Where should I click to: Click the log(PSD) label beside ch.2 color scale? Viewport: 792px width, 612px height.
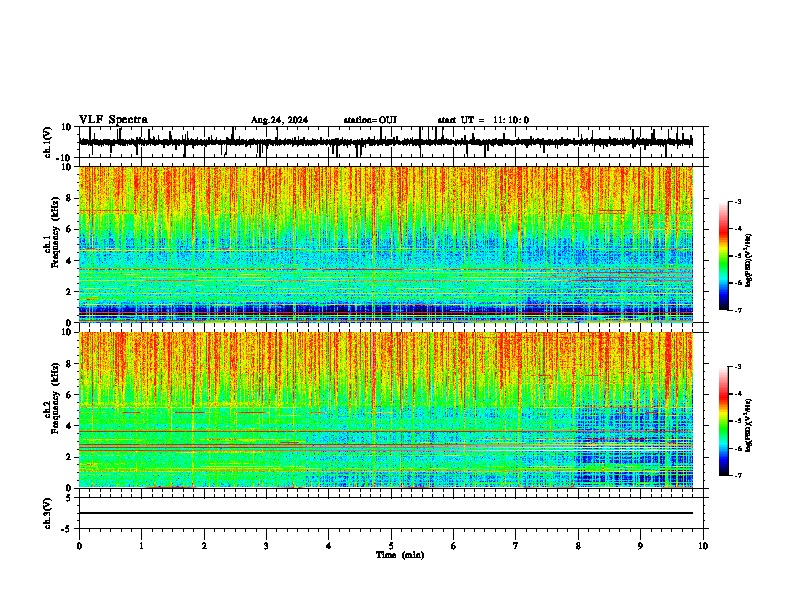pos(749,425)
